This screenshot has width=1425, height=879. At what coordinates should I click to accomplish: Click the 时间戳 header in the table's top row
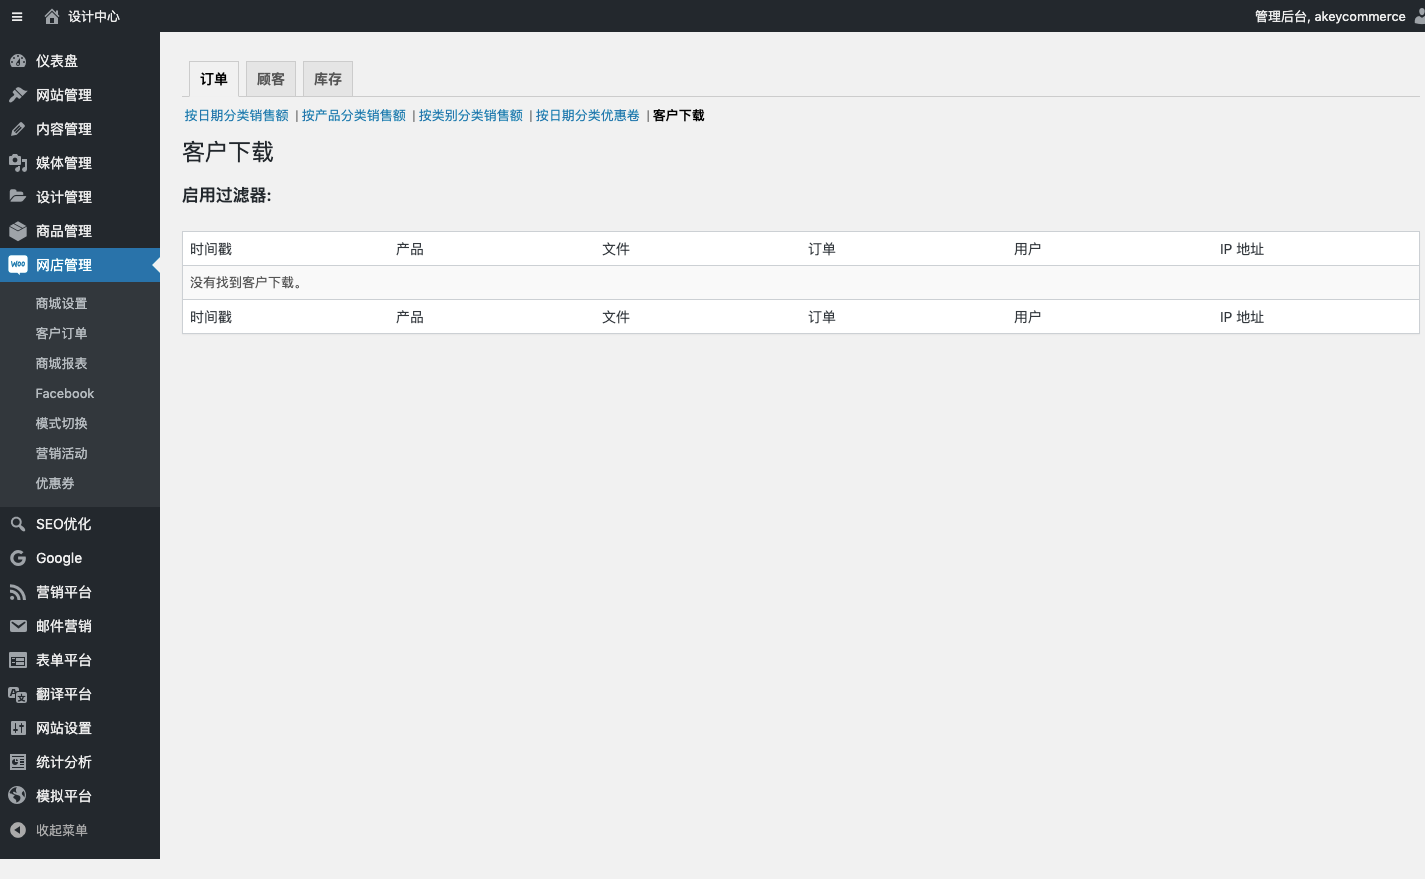tap(211, 249)
